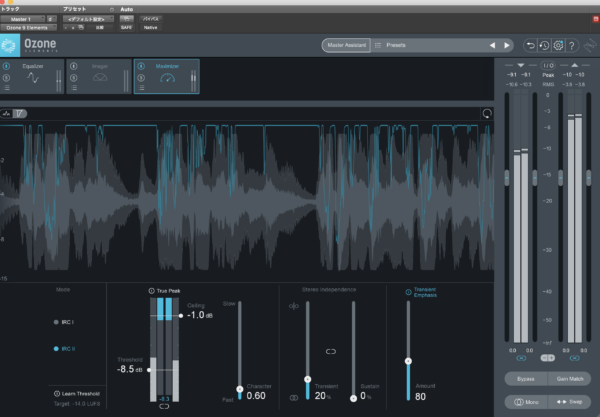Toggle input gain link icon
This screenshot has width=600, height=417.
coord(521,358)
